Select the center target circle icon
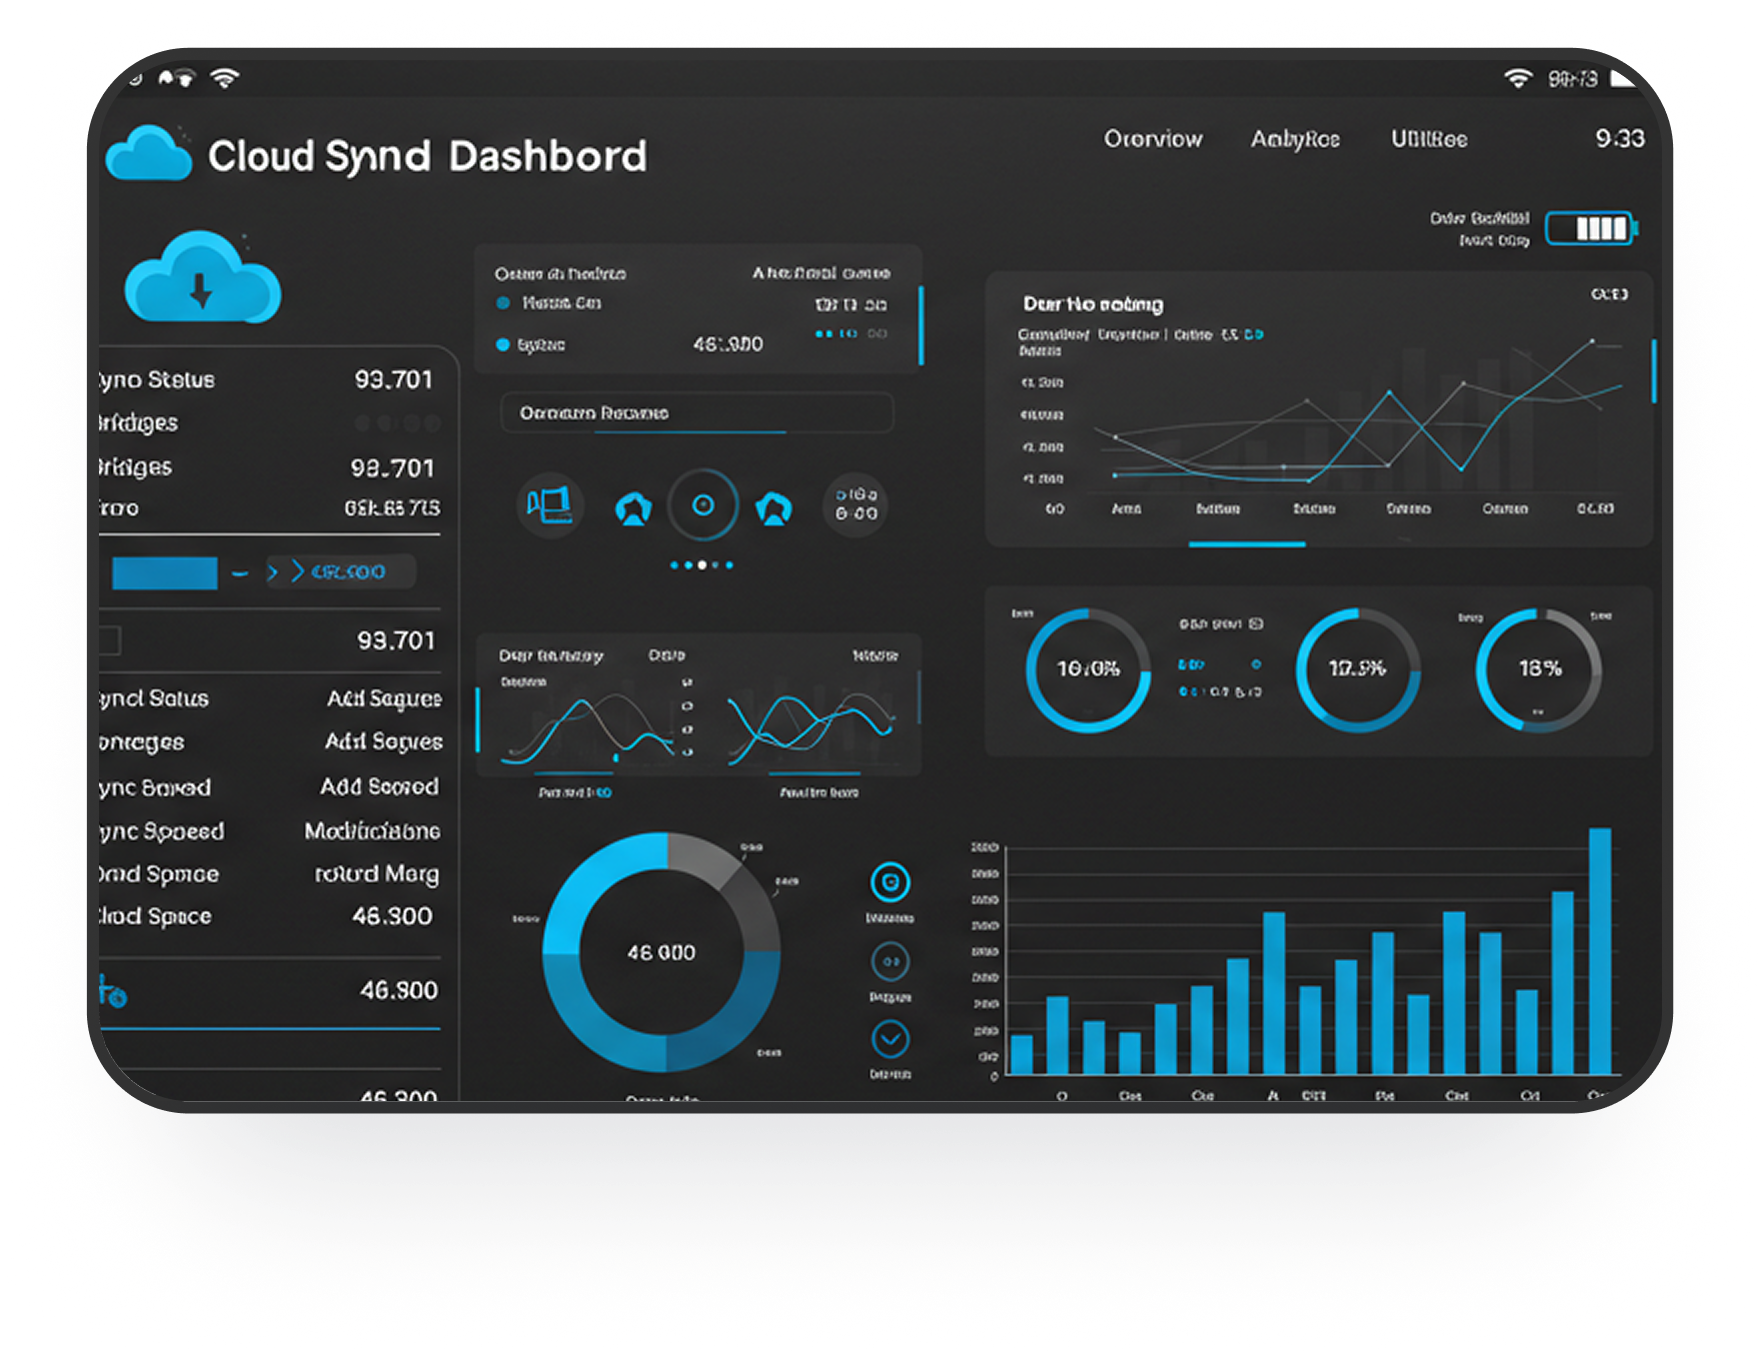Image resolution: width=1762 pixels, height=1353 pixels. (703, 506)
